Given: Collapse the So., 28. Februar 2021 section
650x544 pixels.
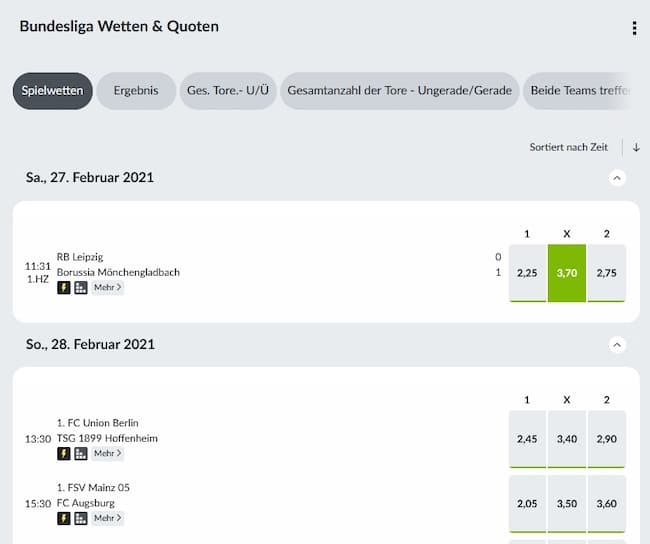Looking at the screenshot, I should click(617, 345).
